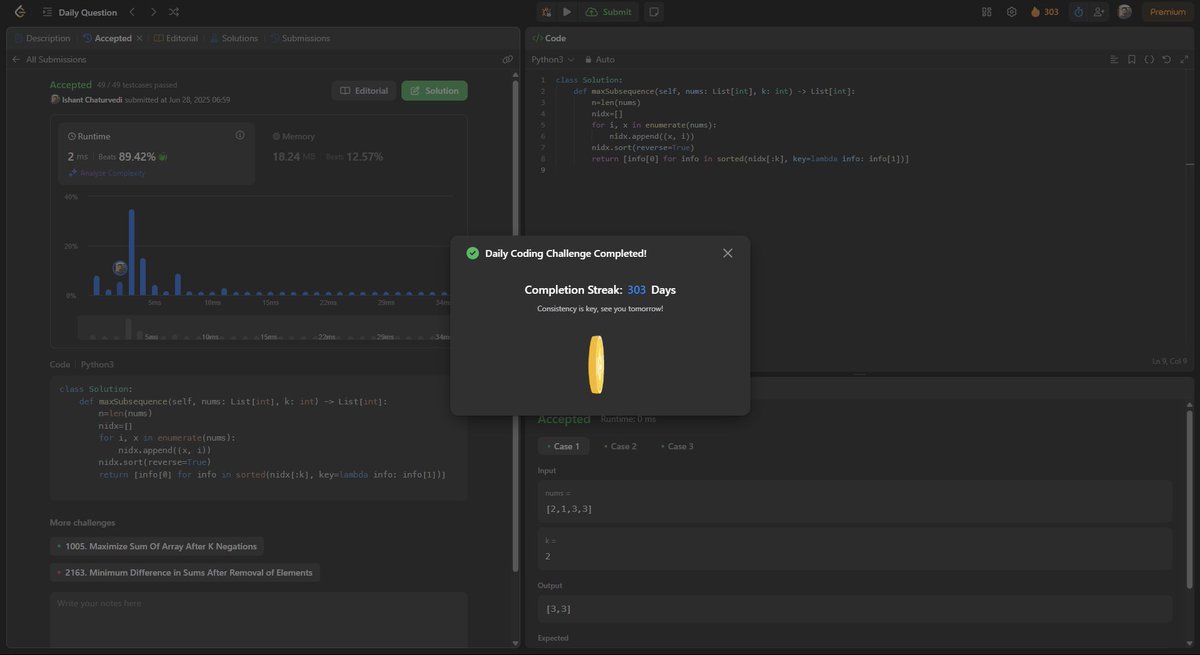The width and height of the screenshot is (1200, 655).
Task: Select the Accepted tab
Action: [107, 38]
